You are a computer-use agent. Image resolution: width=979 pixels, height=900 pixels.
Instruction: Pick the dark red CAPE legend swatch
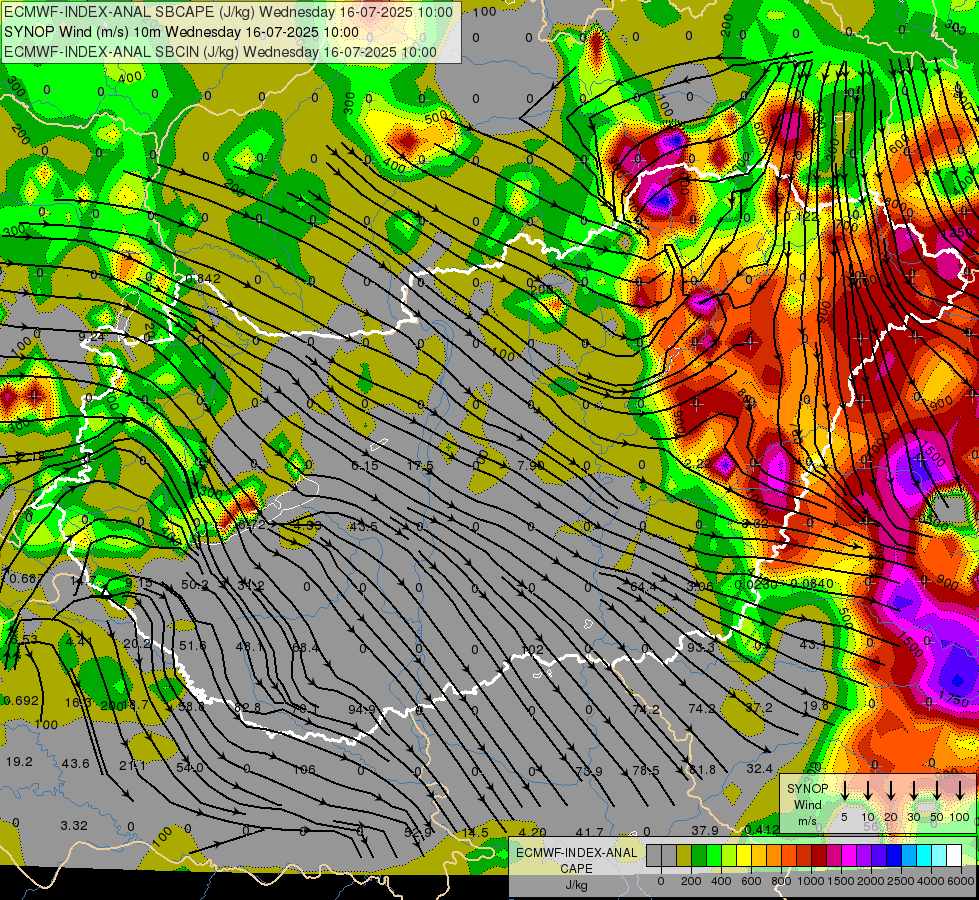pyautogui.click(x=819, y=856)
